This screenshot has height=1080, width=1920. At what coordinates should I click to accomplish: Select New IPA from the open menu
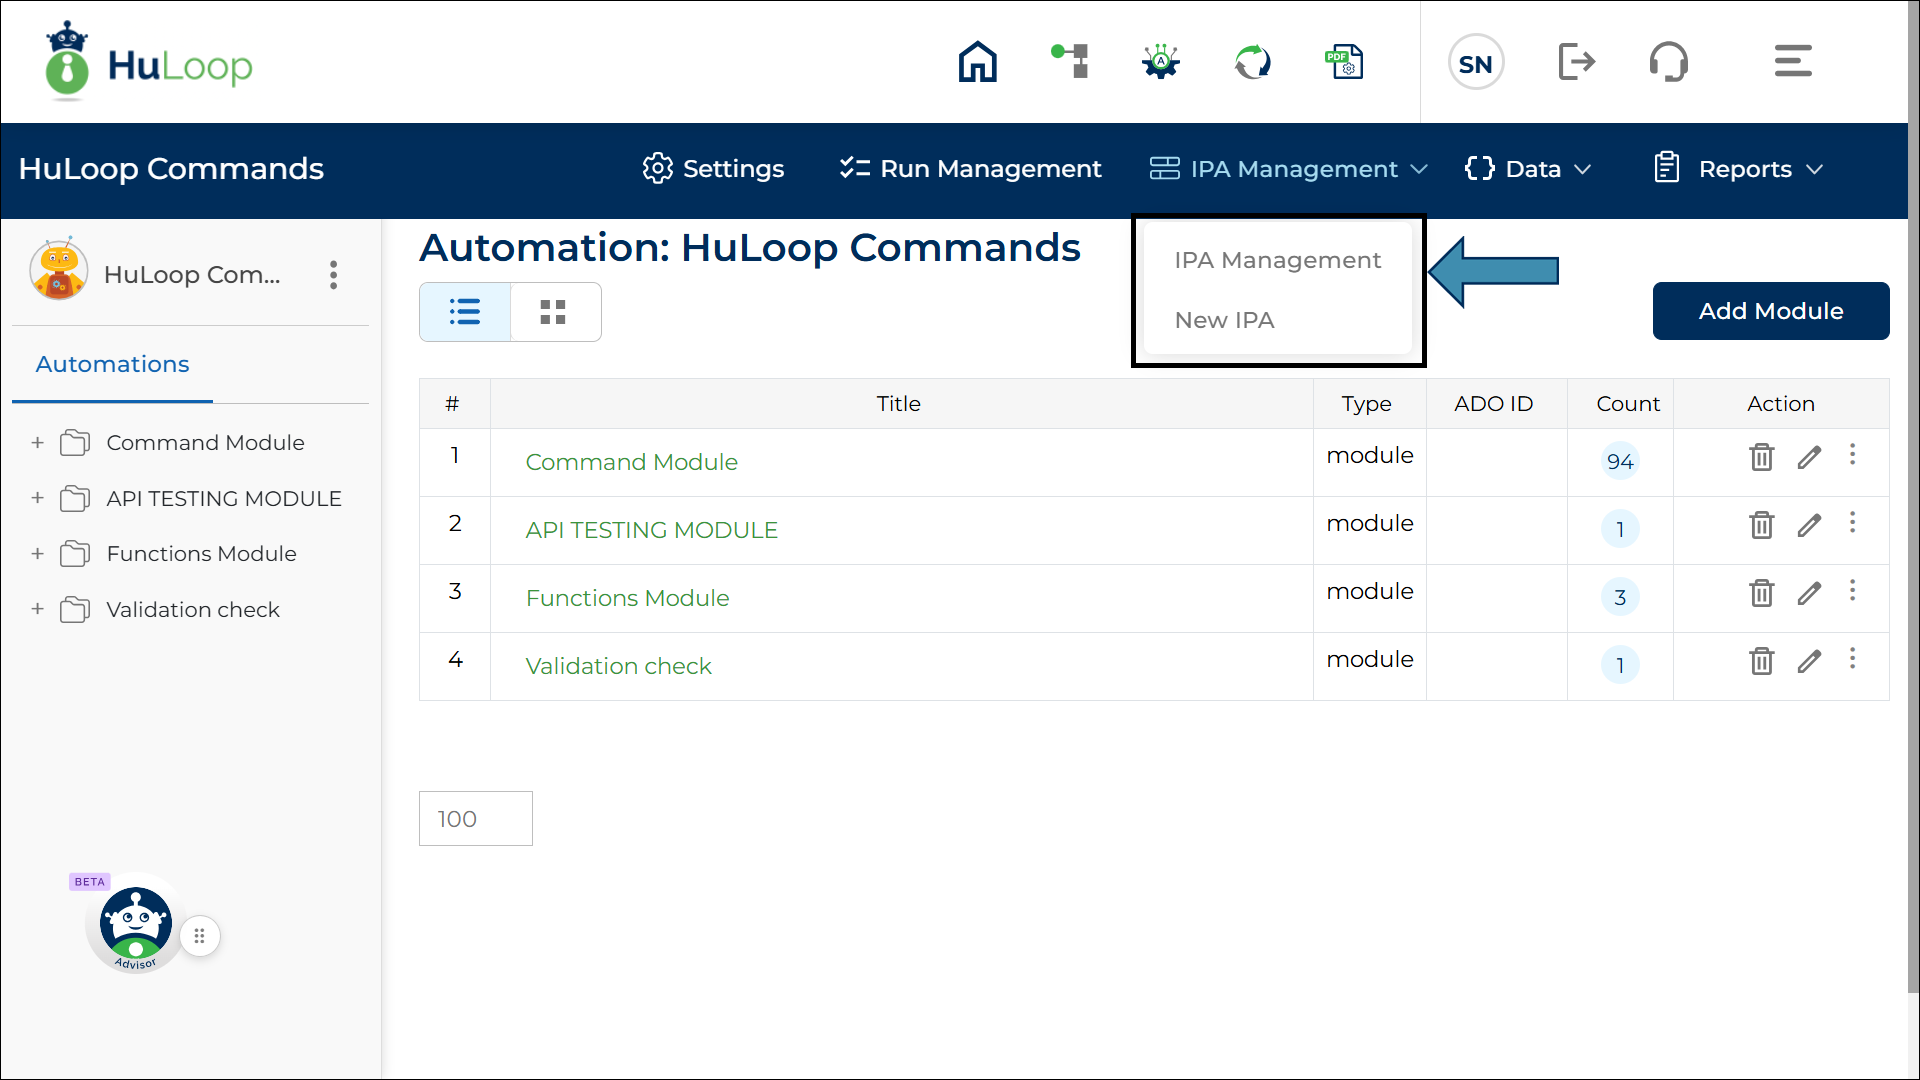click(1224, 320)
